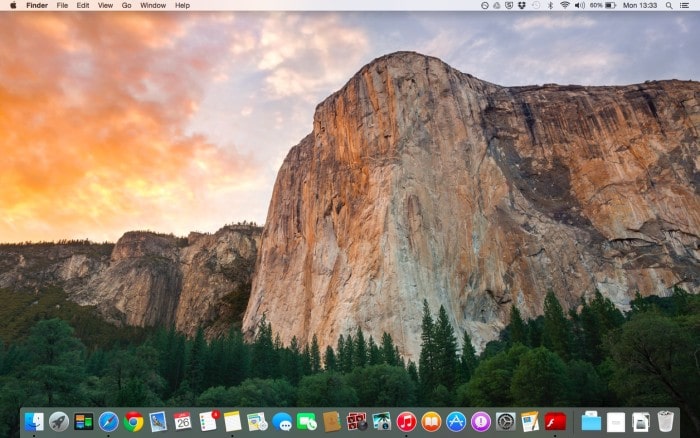Launch FaceTime green icon
700x438 pixels.
click(307, 421)
